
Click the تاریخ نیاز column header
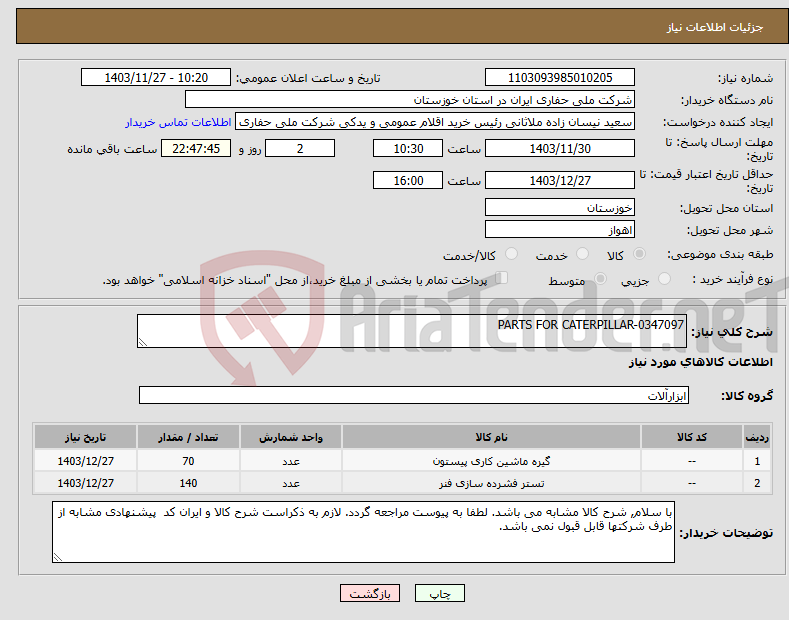(86, 437)
